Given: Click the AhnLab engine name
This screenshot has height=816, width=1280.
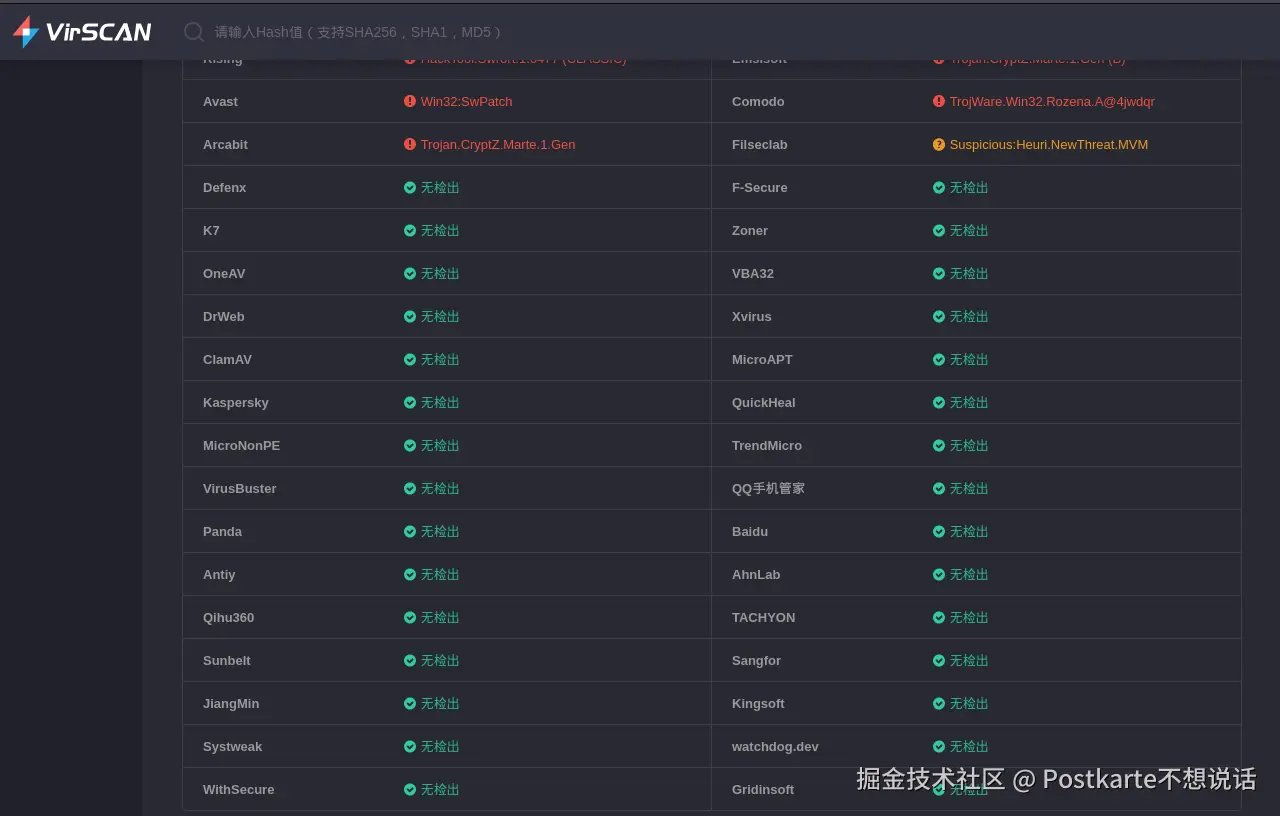Looking at the screenshot, I should click(756, 575).
